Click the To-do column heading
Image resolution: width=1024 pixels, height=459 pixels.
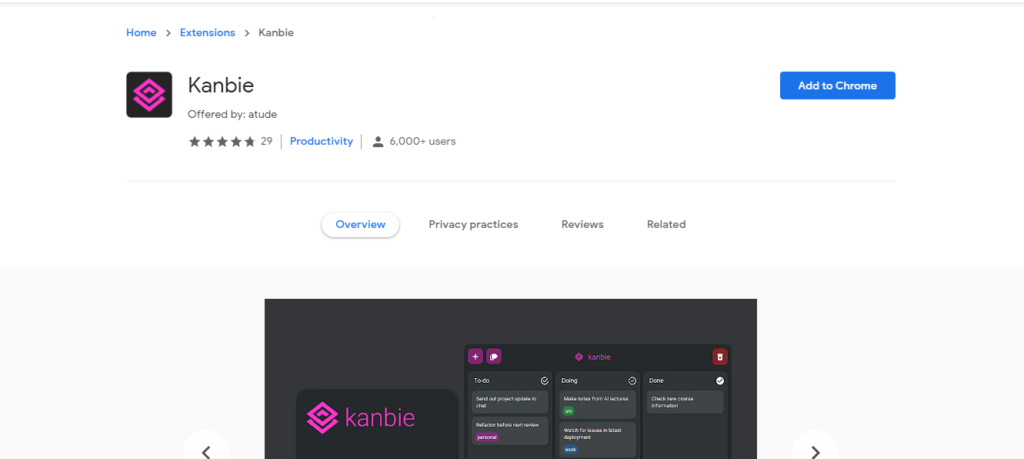click(482, 381)
